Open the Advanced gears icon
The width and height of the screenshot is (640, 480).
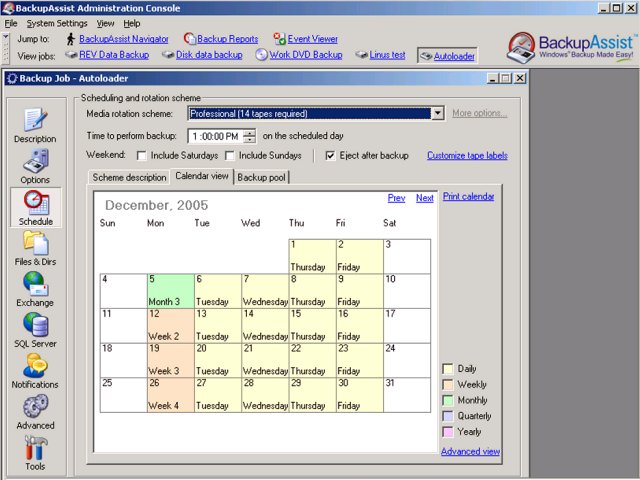36,406
